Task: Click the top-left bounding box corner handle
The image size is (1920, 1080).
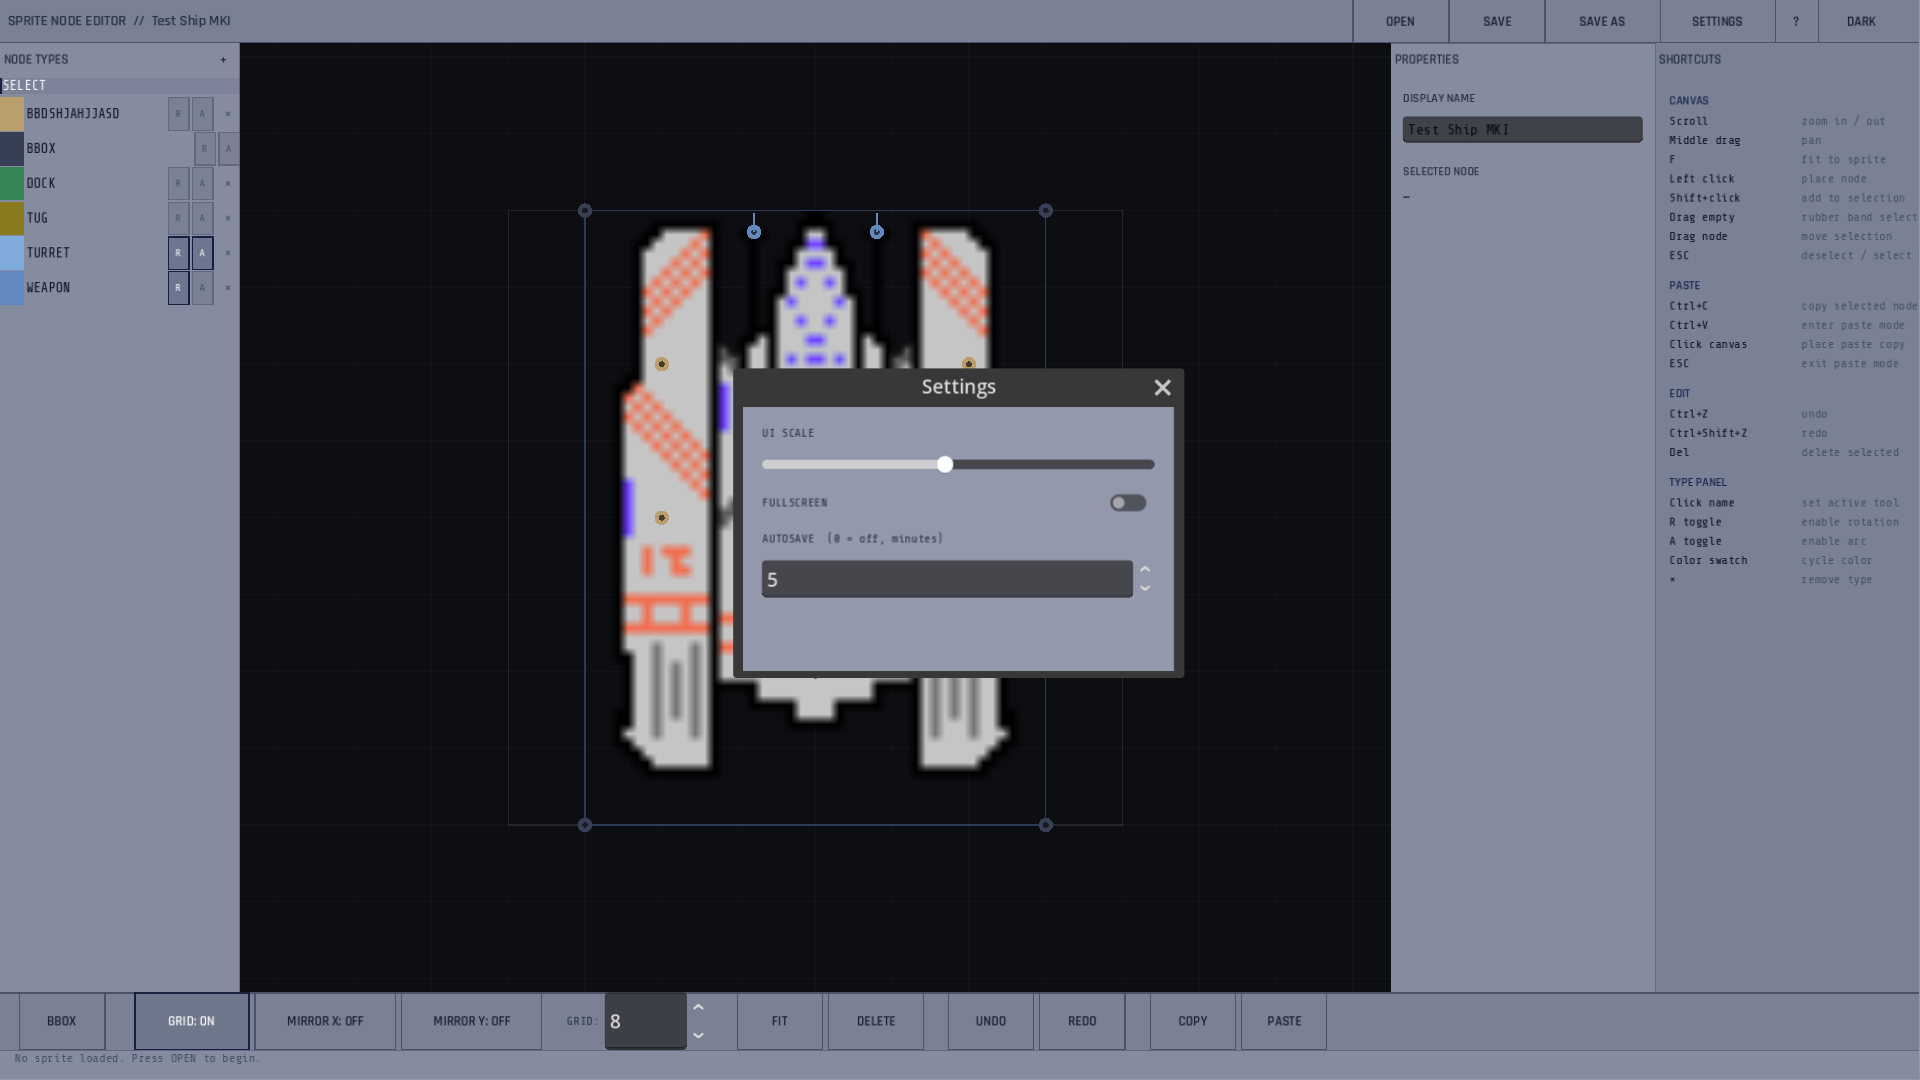Action: tap(585, 211)
